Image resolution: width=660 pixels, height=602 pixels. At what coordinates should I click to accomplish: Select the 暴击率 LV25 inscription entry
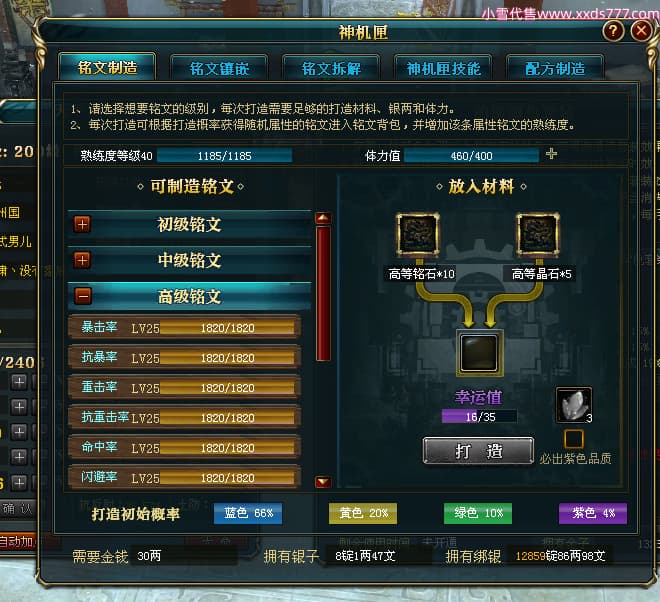(184, 327)
